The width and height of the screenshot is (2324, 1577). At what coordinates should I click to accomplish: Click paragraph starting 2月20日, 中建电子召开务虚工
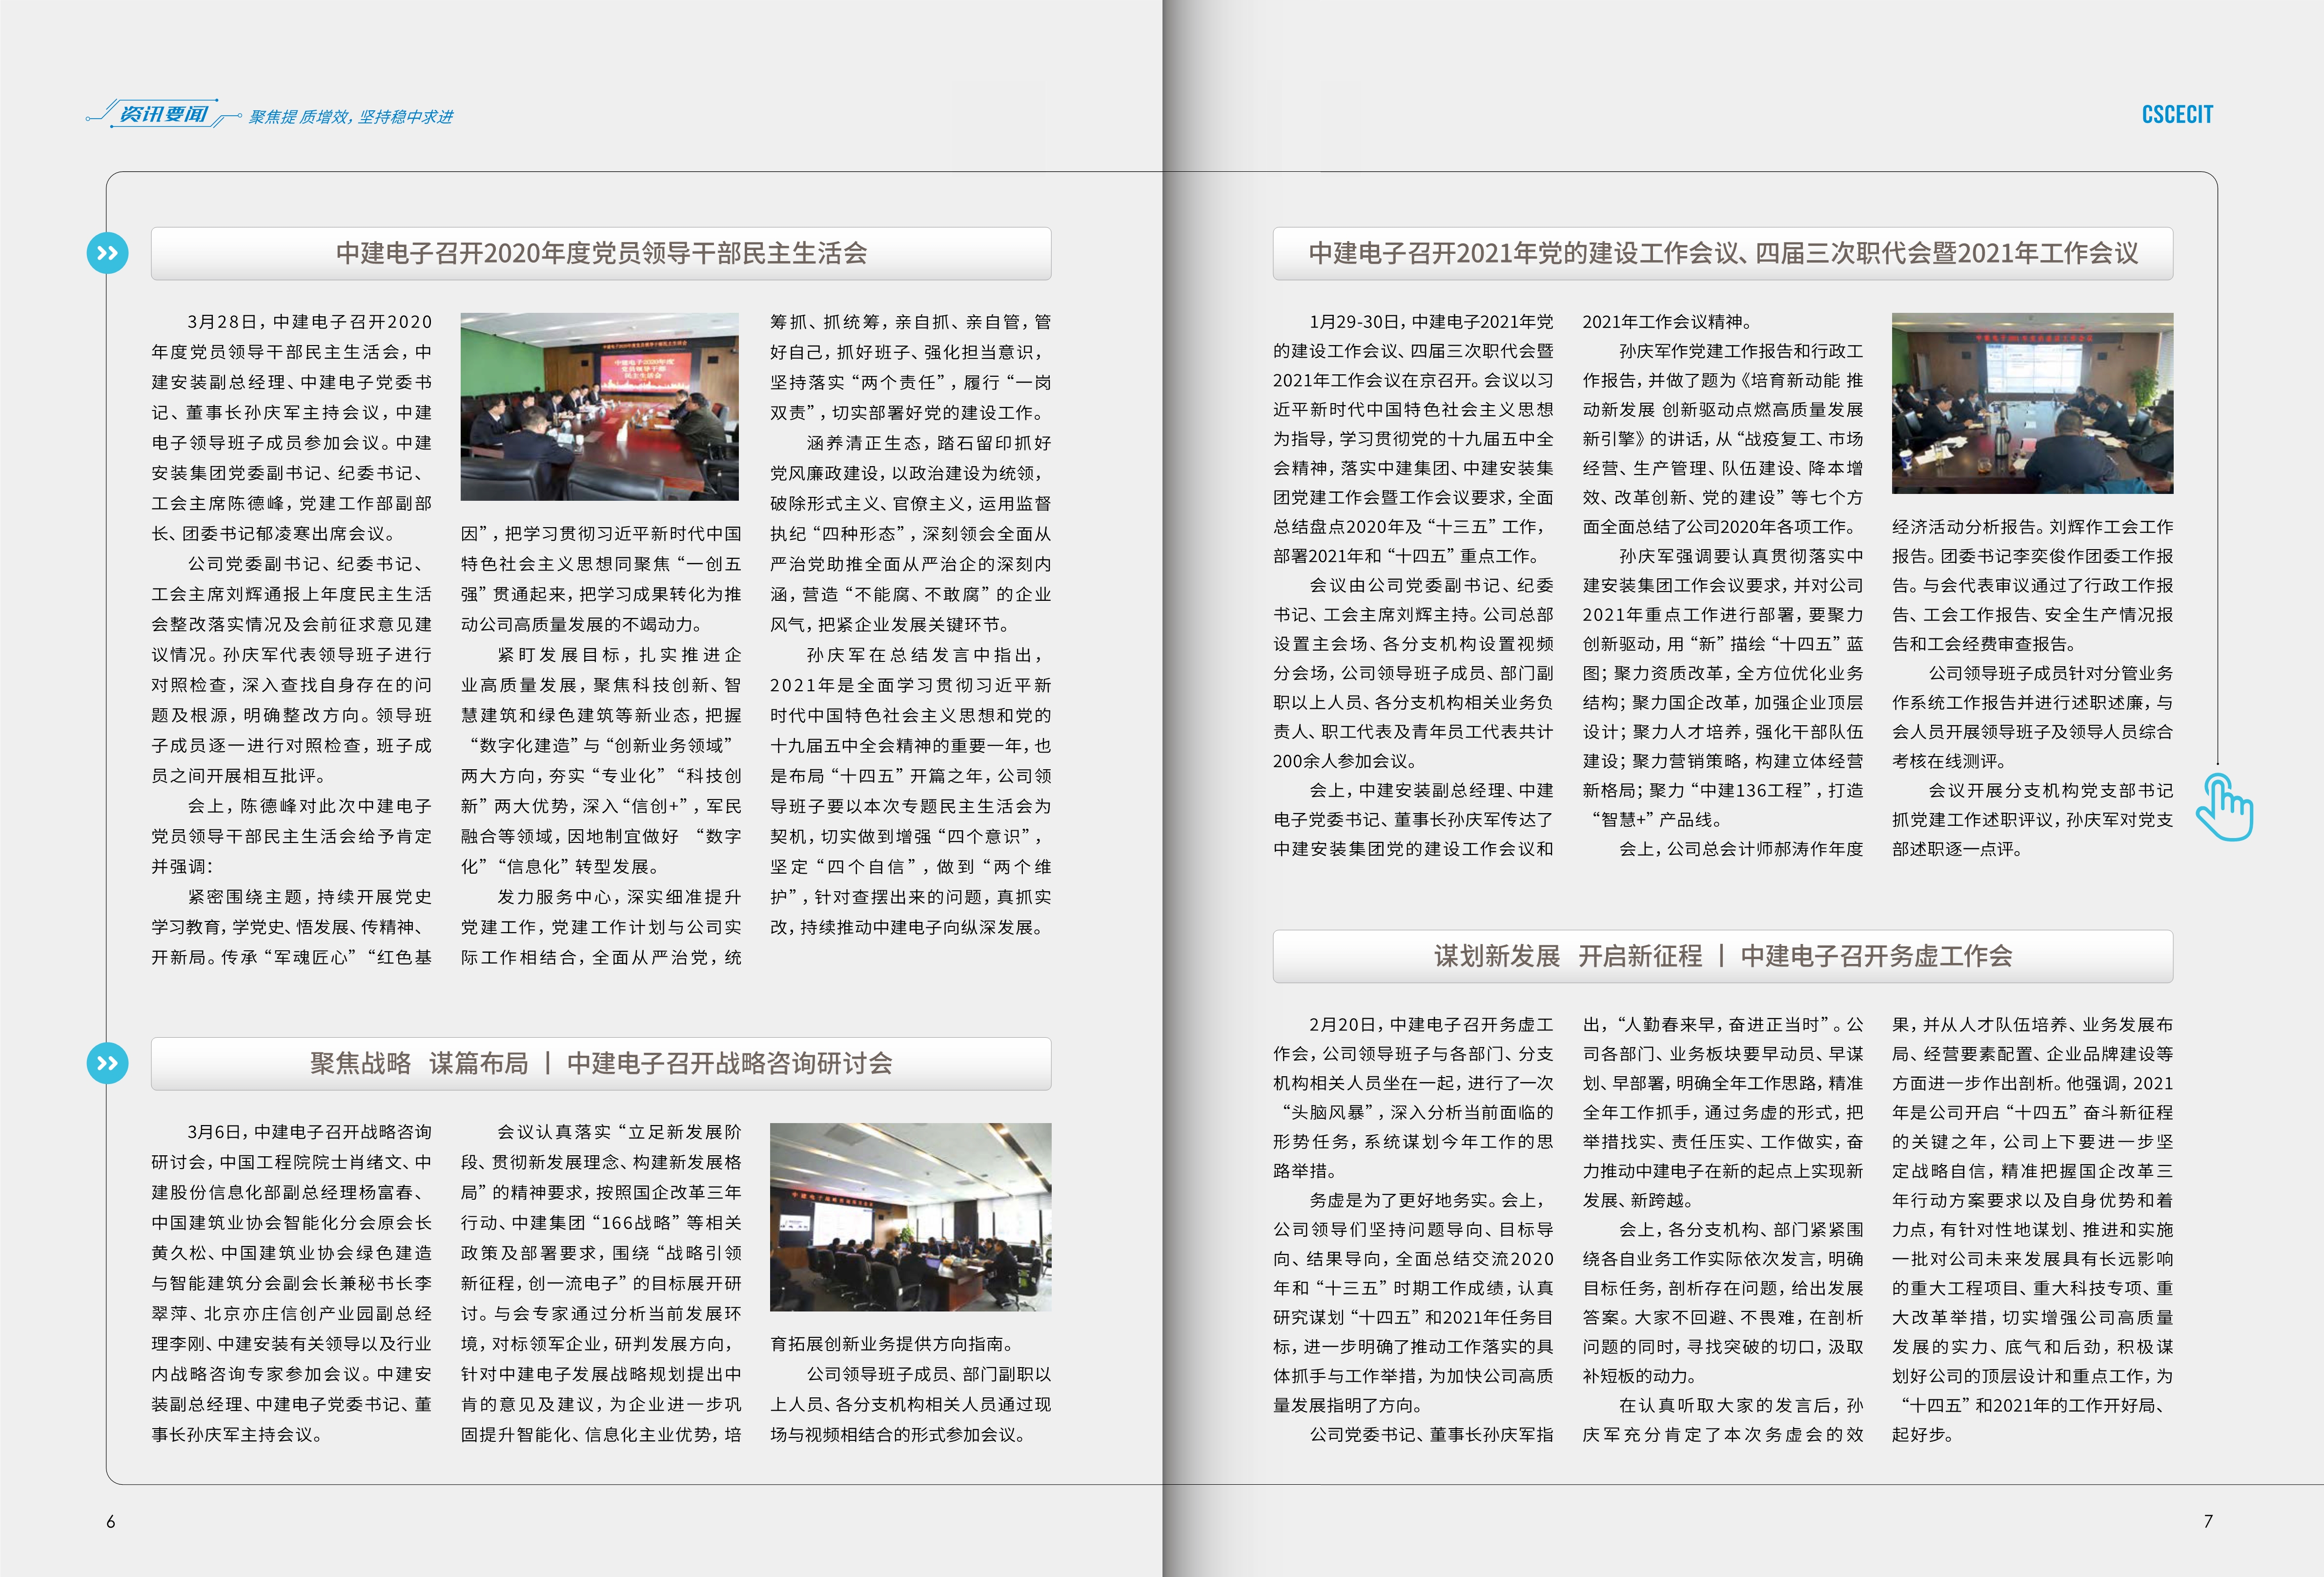(x=1413, y=1097)
